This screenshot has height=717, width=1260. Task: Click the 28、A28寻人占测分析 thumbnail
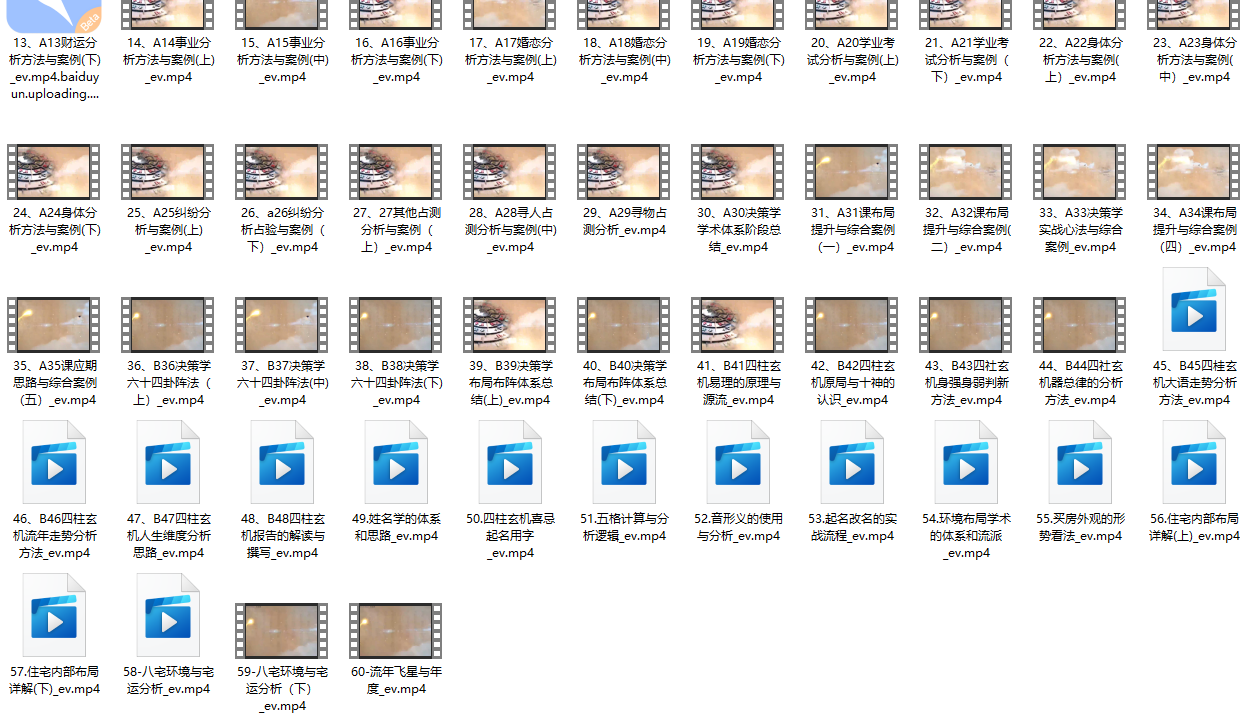point(510,171)
